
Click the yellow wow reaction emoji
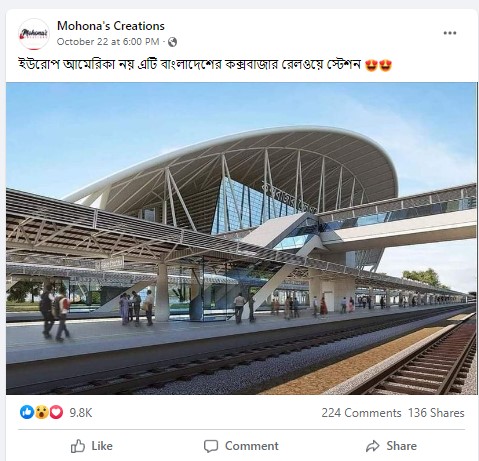click(41, 412)
